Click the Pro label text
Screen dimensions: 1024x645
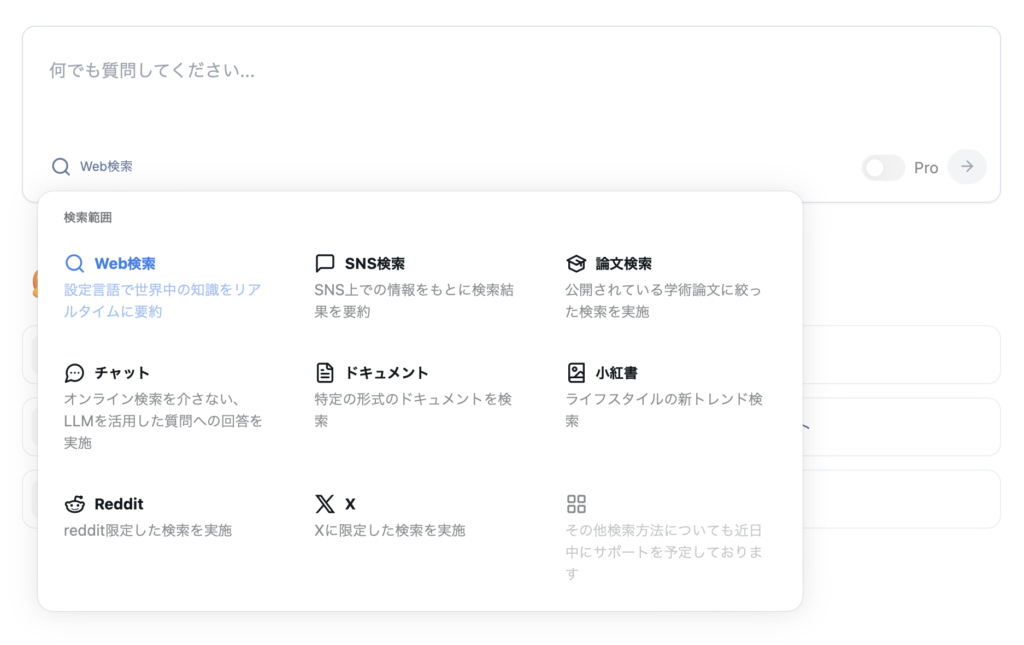pos(926,168)
